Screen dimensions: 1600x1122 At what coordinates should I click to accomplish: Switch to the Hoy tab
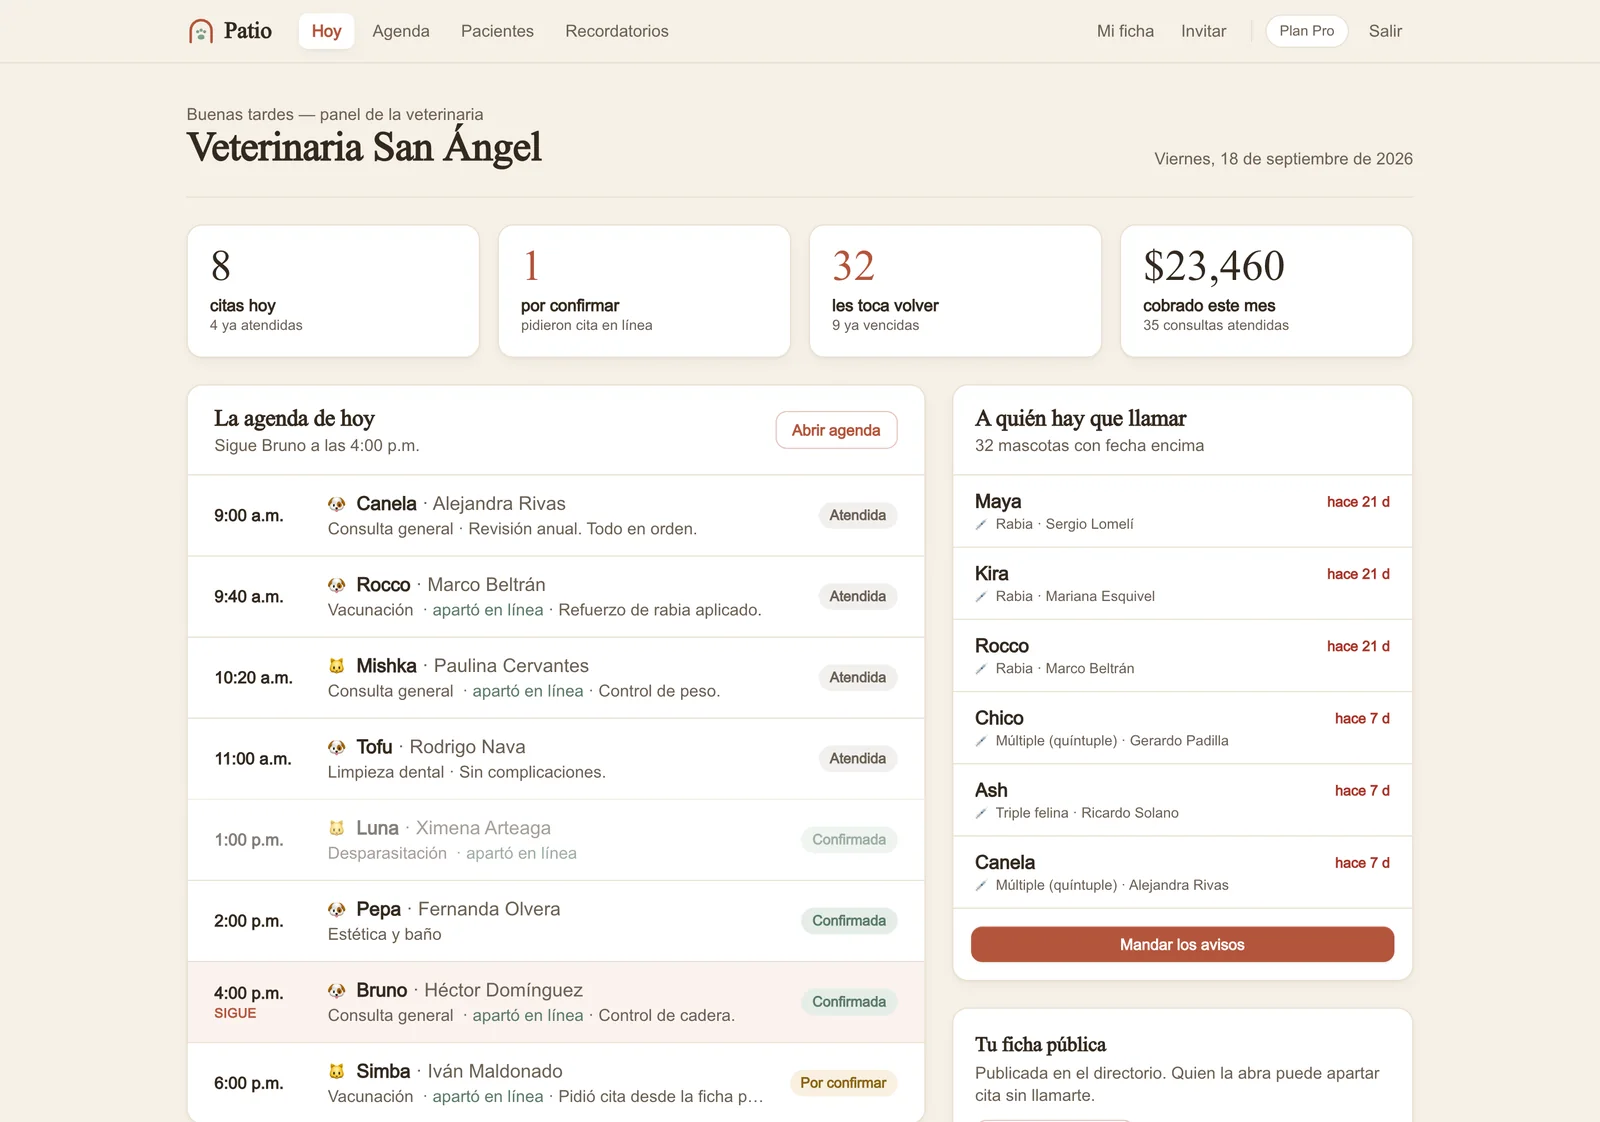(x=326, y=31)
